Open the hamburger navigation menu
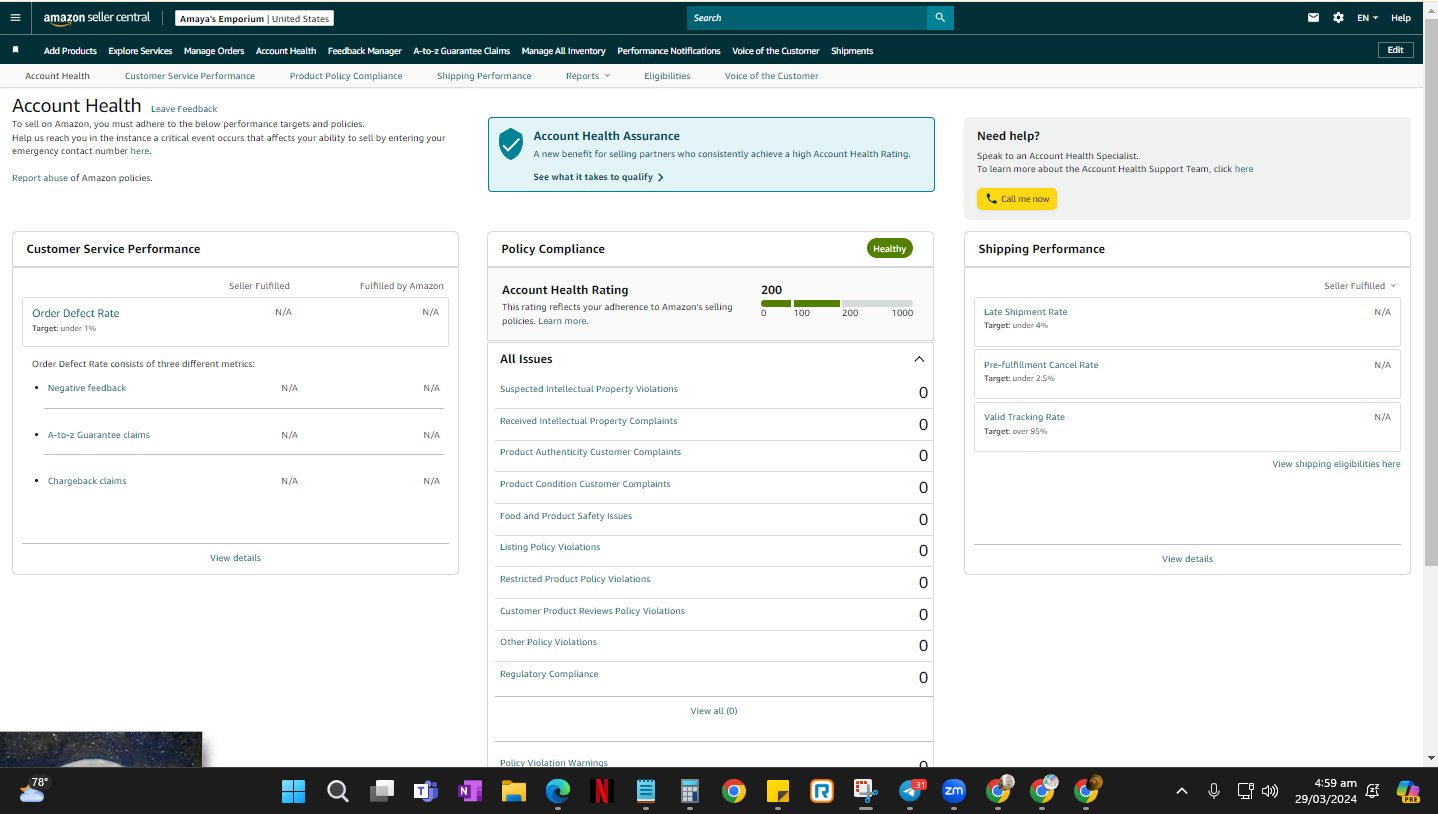The height and width of the screenshot is (814, 1438). pyautogui.click(x=15, y=18)
